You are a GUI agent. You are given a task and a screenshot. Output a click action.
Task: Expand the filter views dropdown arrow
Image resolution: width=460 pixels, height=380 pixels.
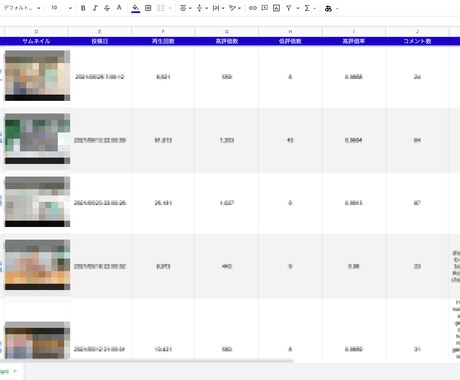coord(298,8)
